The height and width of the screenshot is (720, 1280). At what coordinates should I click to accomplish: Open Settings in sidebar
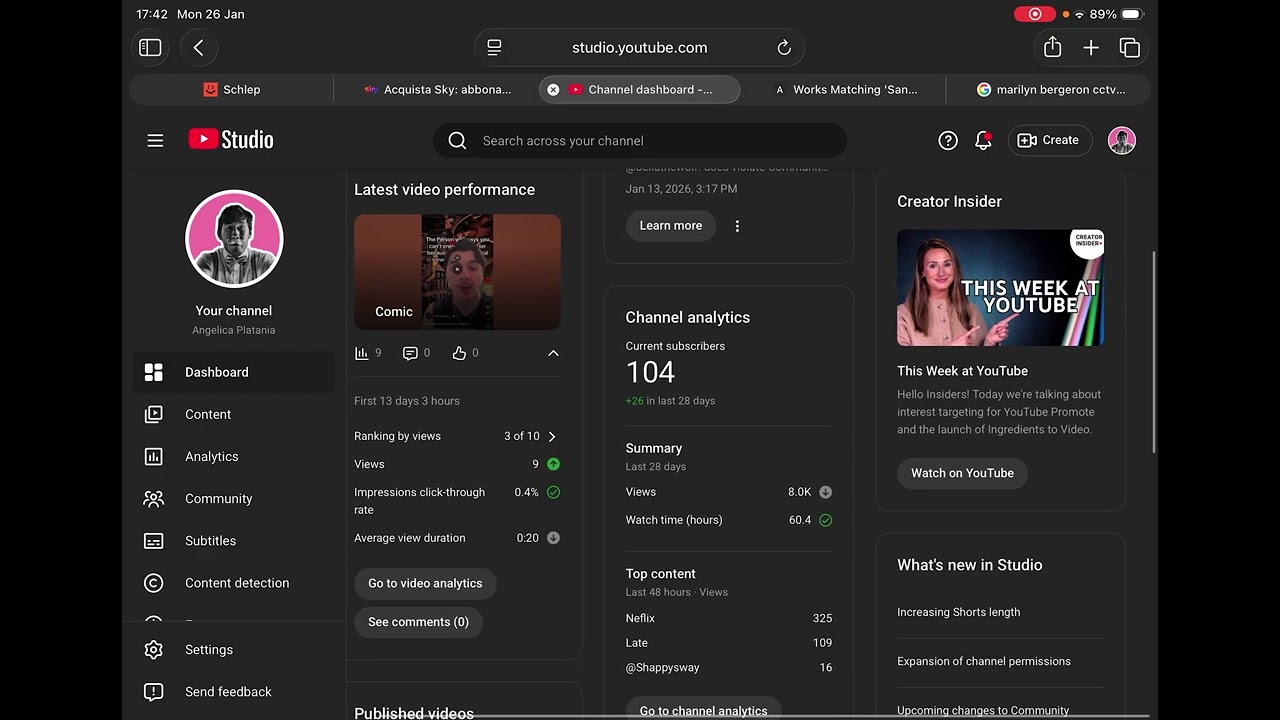234,650
